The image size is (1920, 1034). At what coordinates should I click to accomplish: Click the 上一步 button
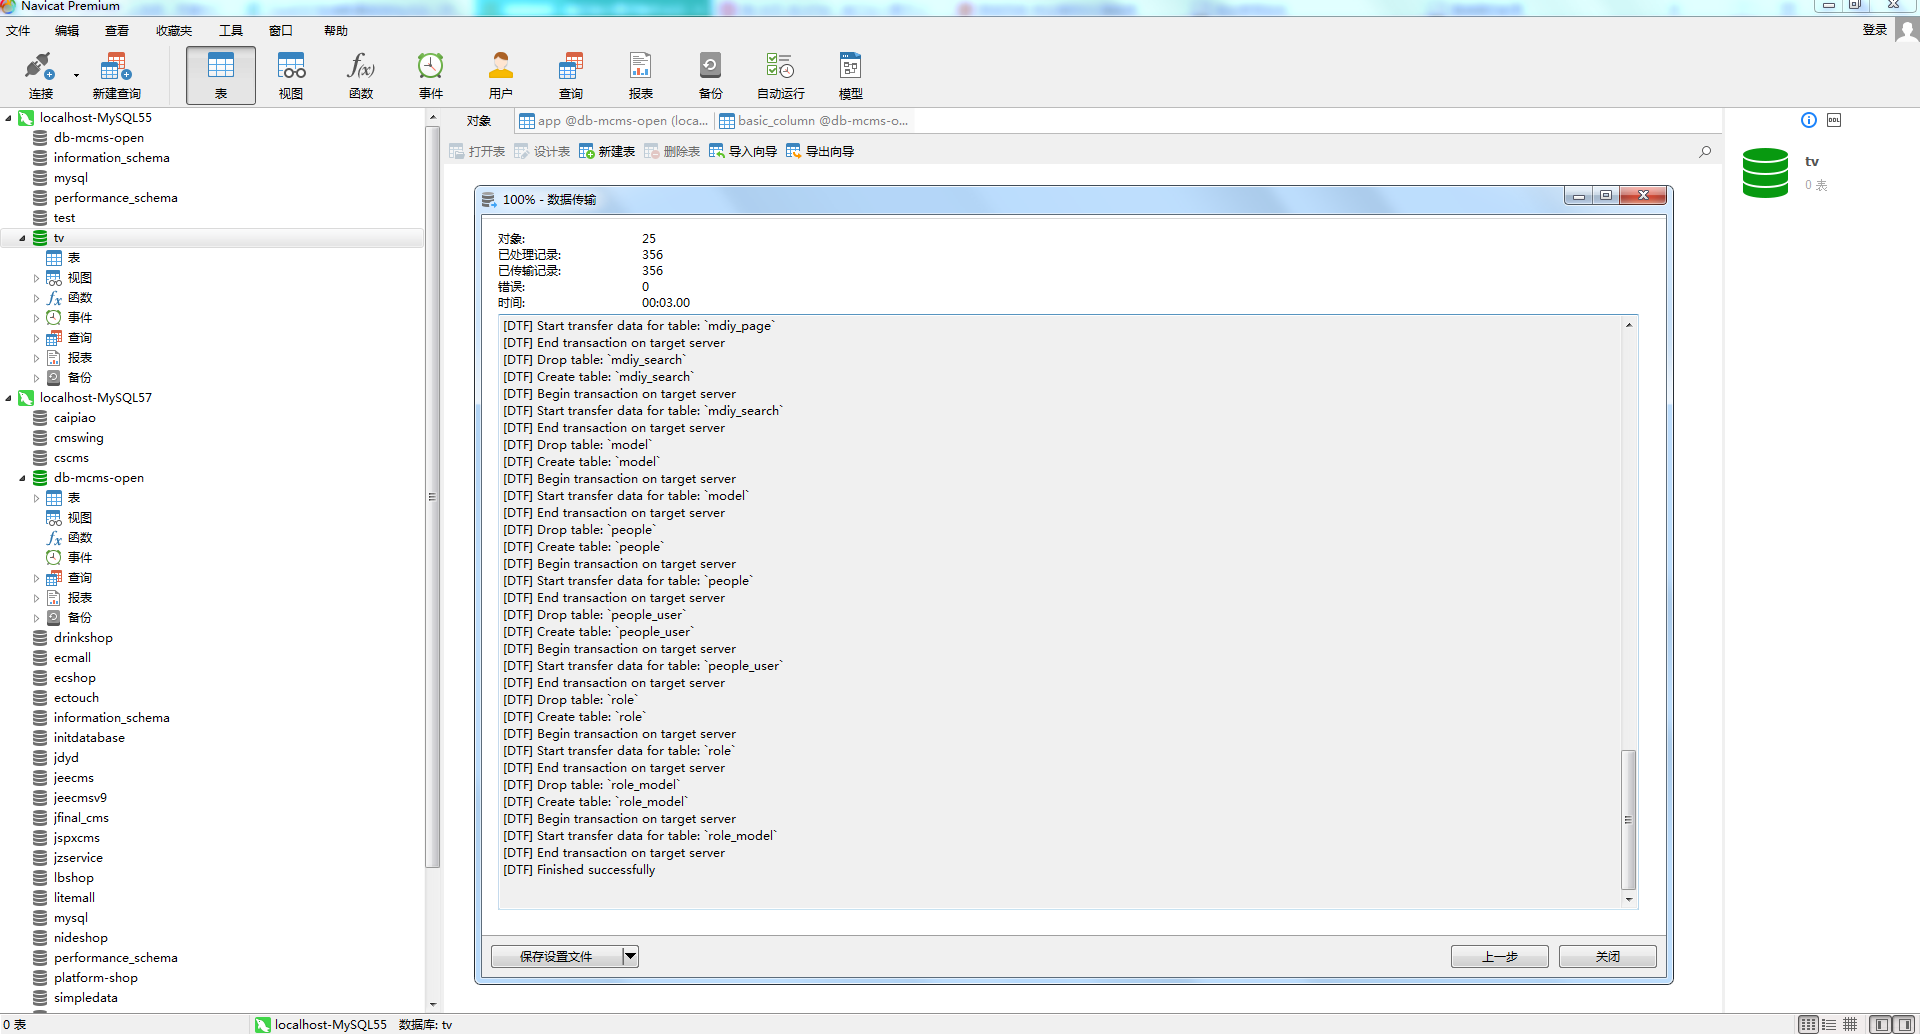(1499, 956)
